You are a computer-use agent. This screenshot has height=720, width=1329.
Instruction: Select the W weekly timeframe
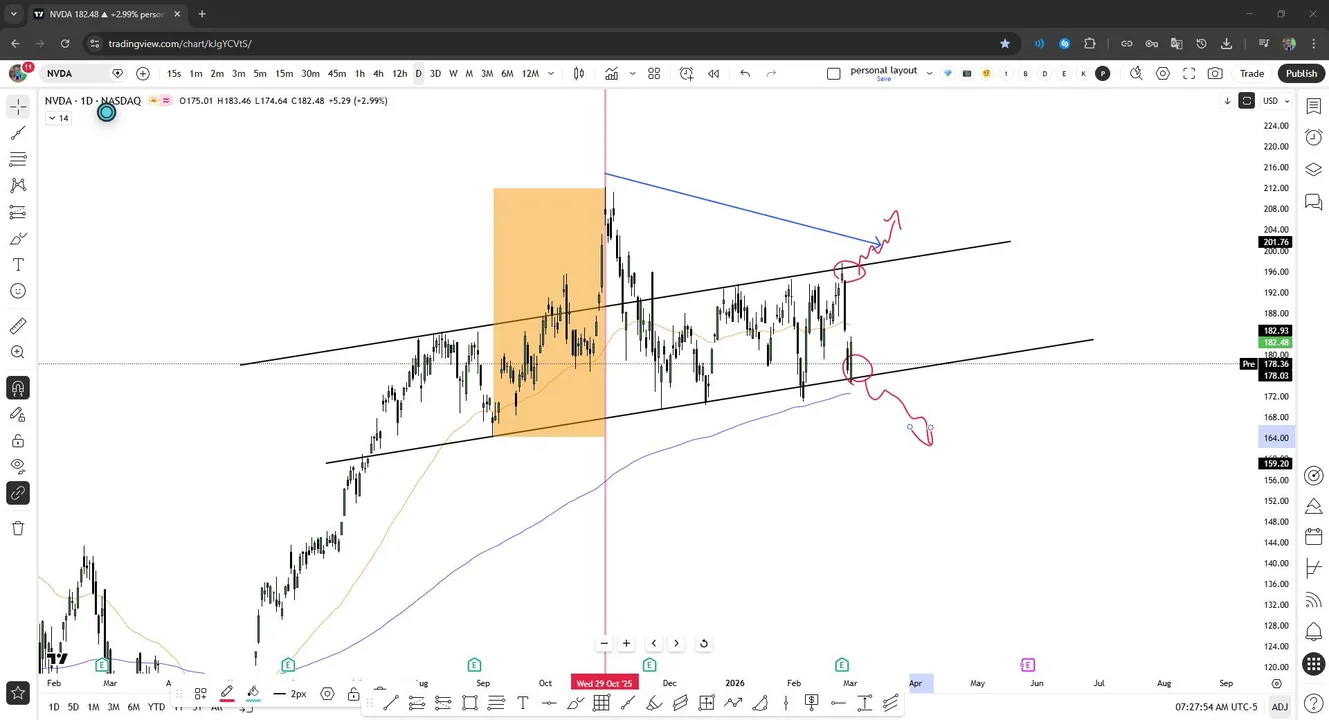453,73
